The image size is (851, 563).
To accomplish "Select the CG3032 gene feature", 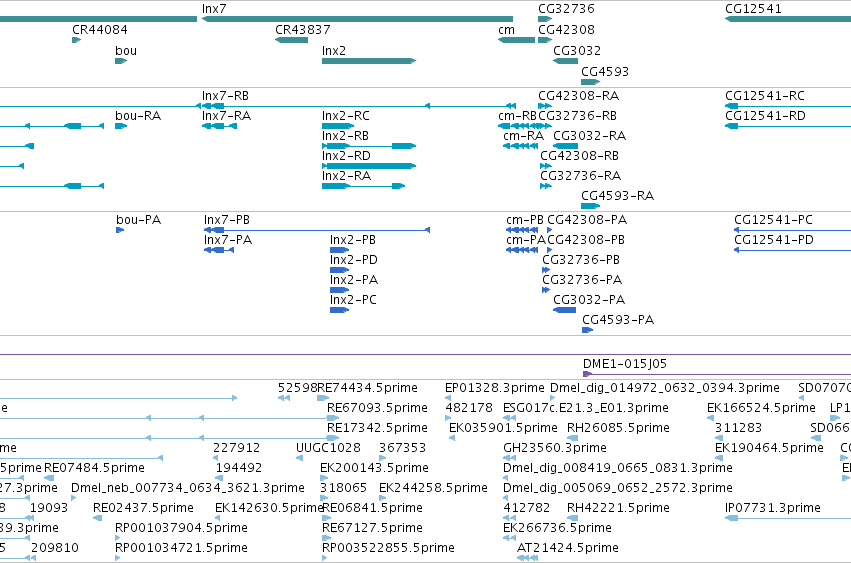I will click(566, 61).
